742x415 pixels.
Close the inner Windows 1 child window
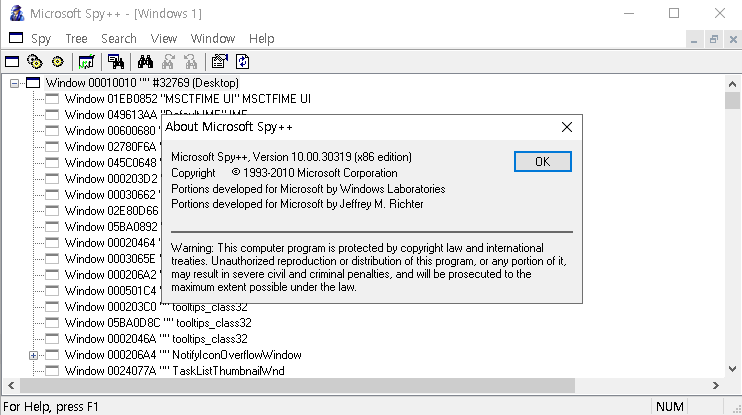[x=733, y=39]
